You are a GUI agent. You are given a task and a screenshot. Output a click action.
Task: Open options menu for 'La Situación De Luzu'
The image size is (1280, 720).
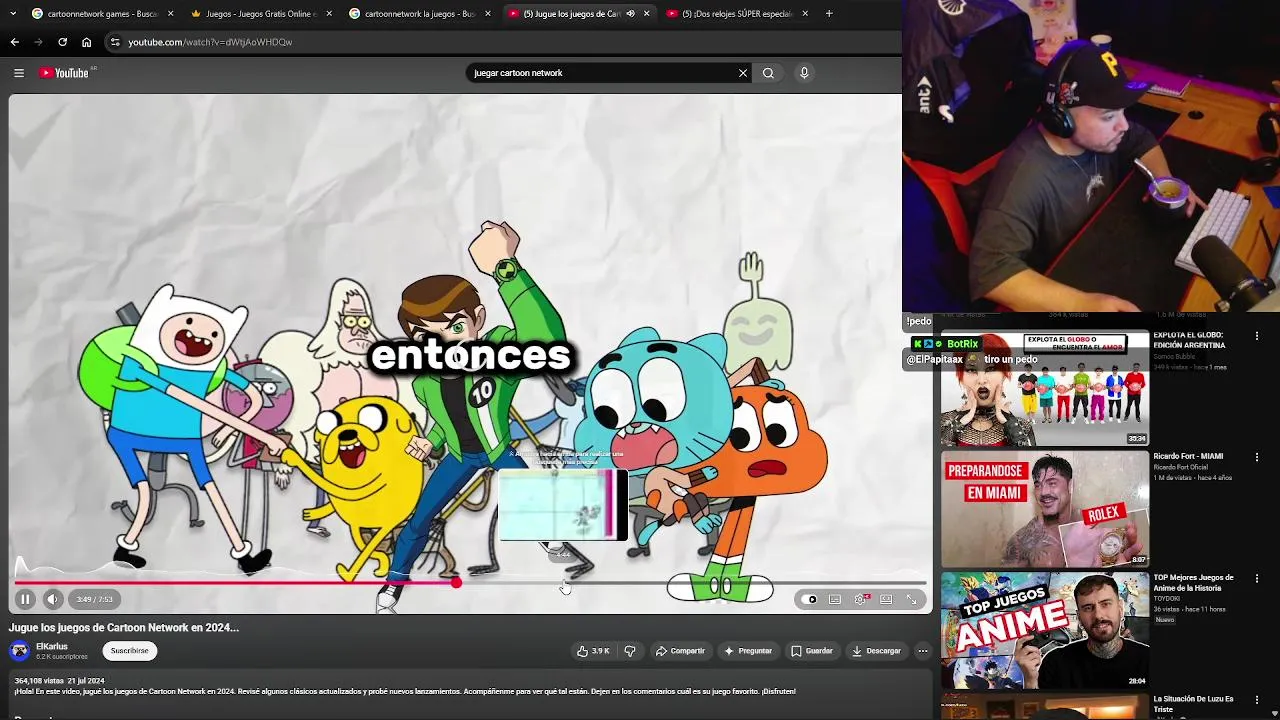click(1257, 700)
